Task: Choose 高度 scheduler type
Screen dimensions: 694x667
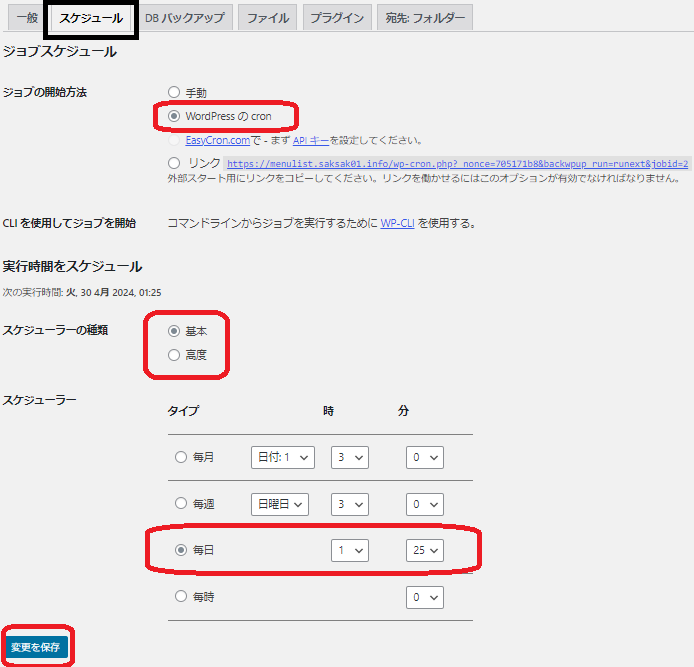Action: (174, 354)
